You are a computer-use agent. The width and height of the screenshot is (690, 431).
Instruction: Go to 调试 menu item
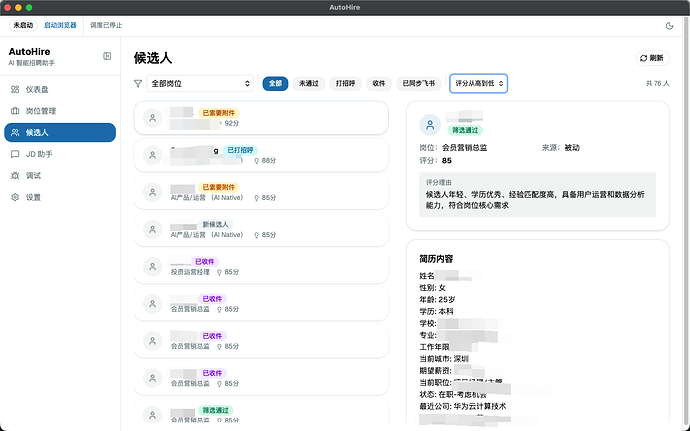point(60,176)
